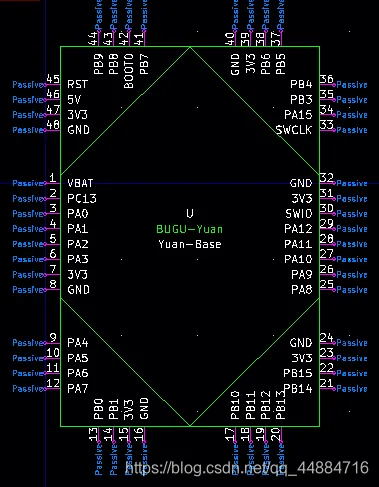The width and height of the screenshot is (379, 487).
Task: Click the Passive label of pin 33
Action: [x=352, y=130]
